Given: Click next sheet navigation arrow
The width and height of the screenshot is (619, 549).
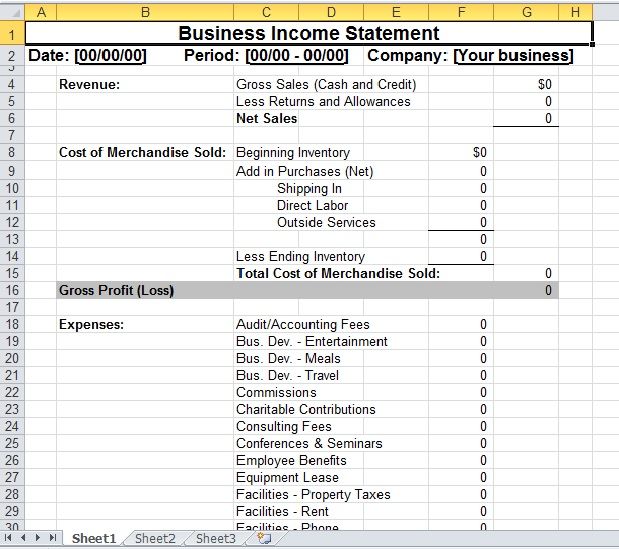Looking at the screenshot, I should coord(38,538).
